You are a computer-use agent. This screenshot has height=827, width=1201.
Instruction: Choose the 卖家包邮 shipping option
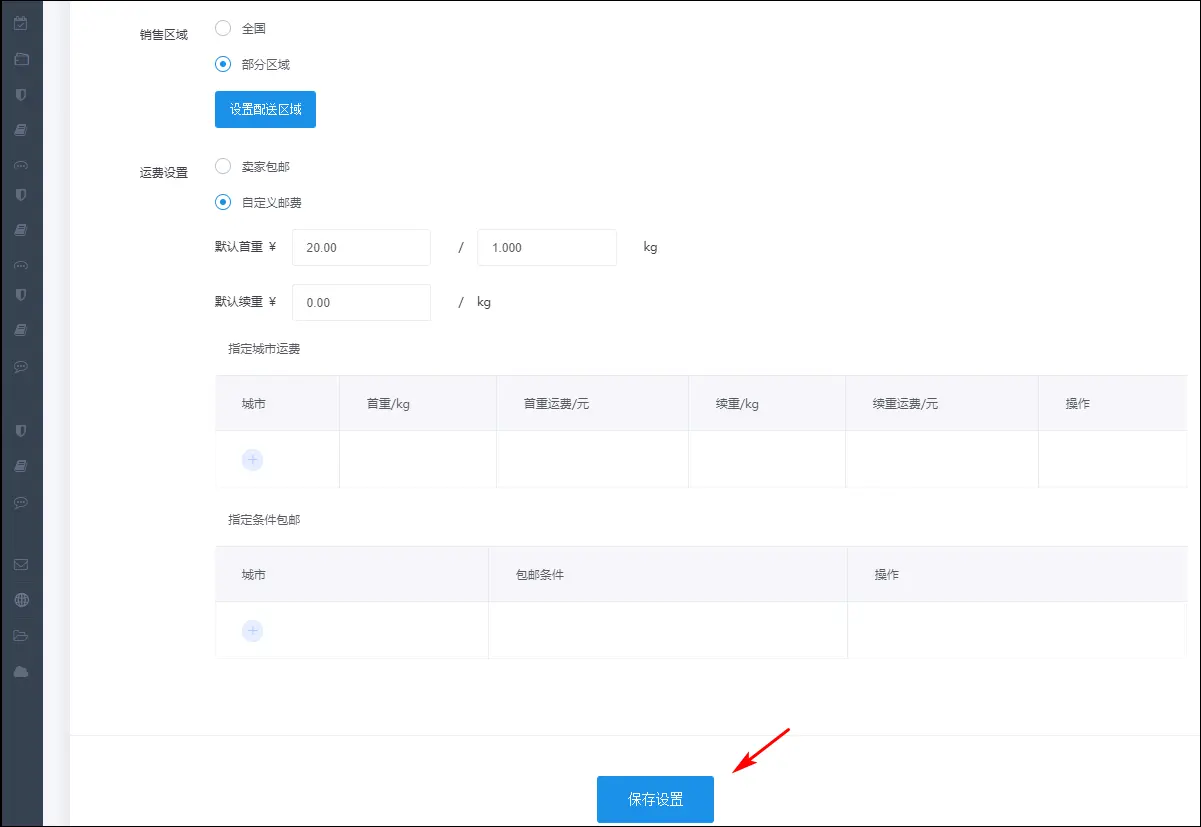click(223, 166)
